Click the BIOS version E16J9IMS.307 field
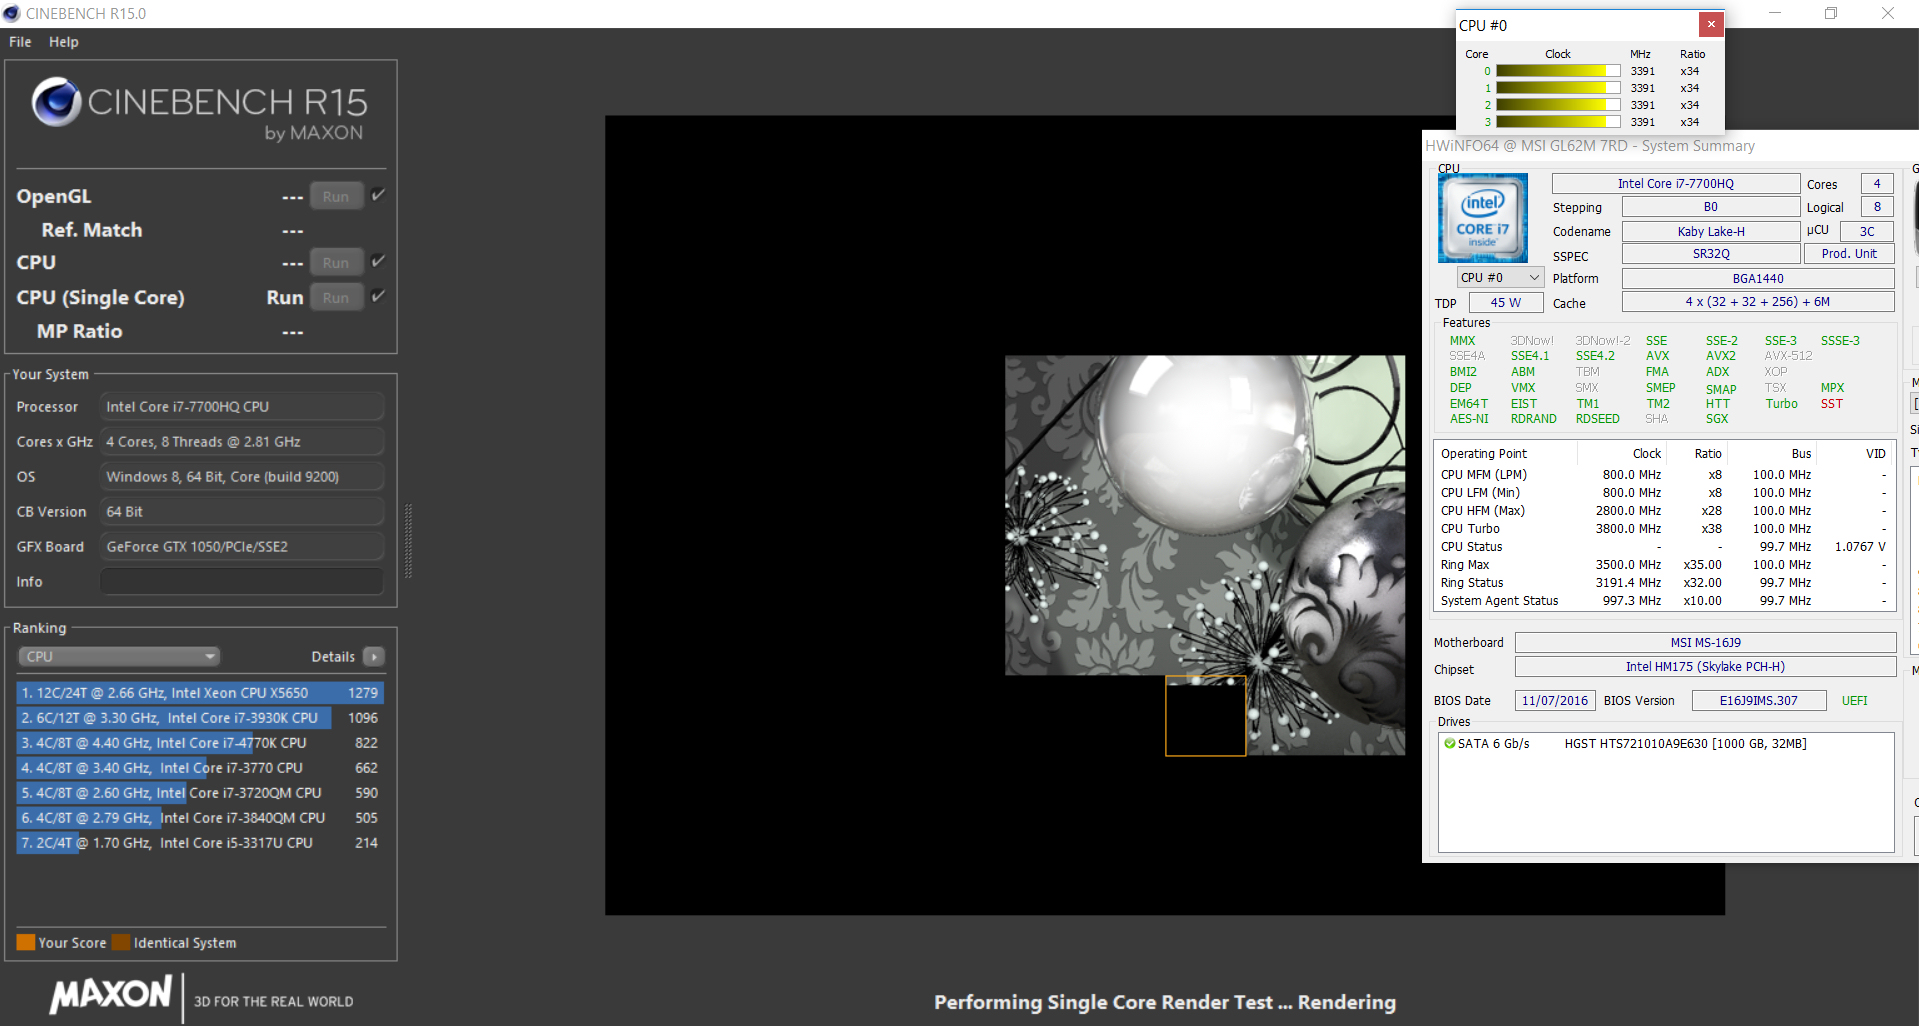Viewport: 1919px width, 1026px height. [x=1759, y=700]
